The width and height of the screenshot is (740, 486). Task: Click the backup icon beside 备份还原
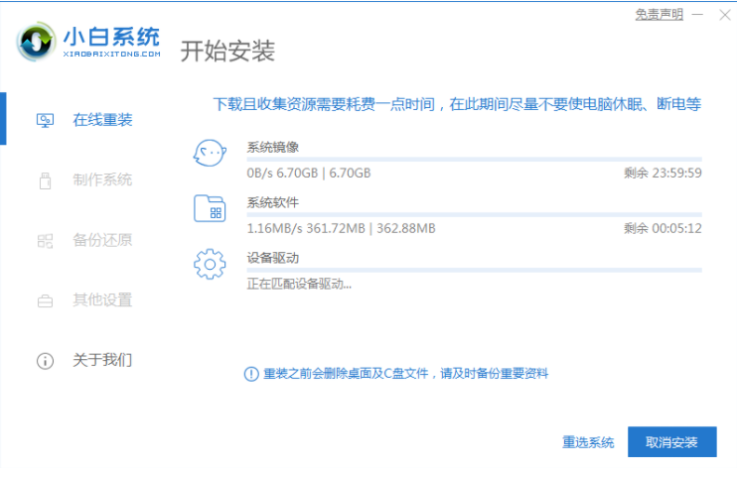pyautogui.click(x=45, y=241)
